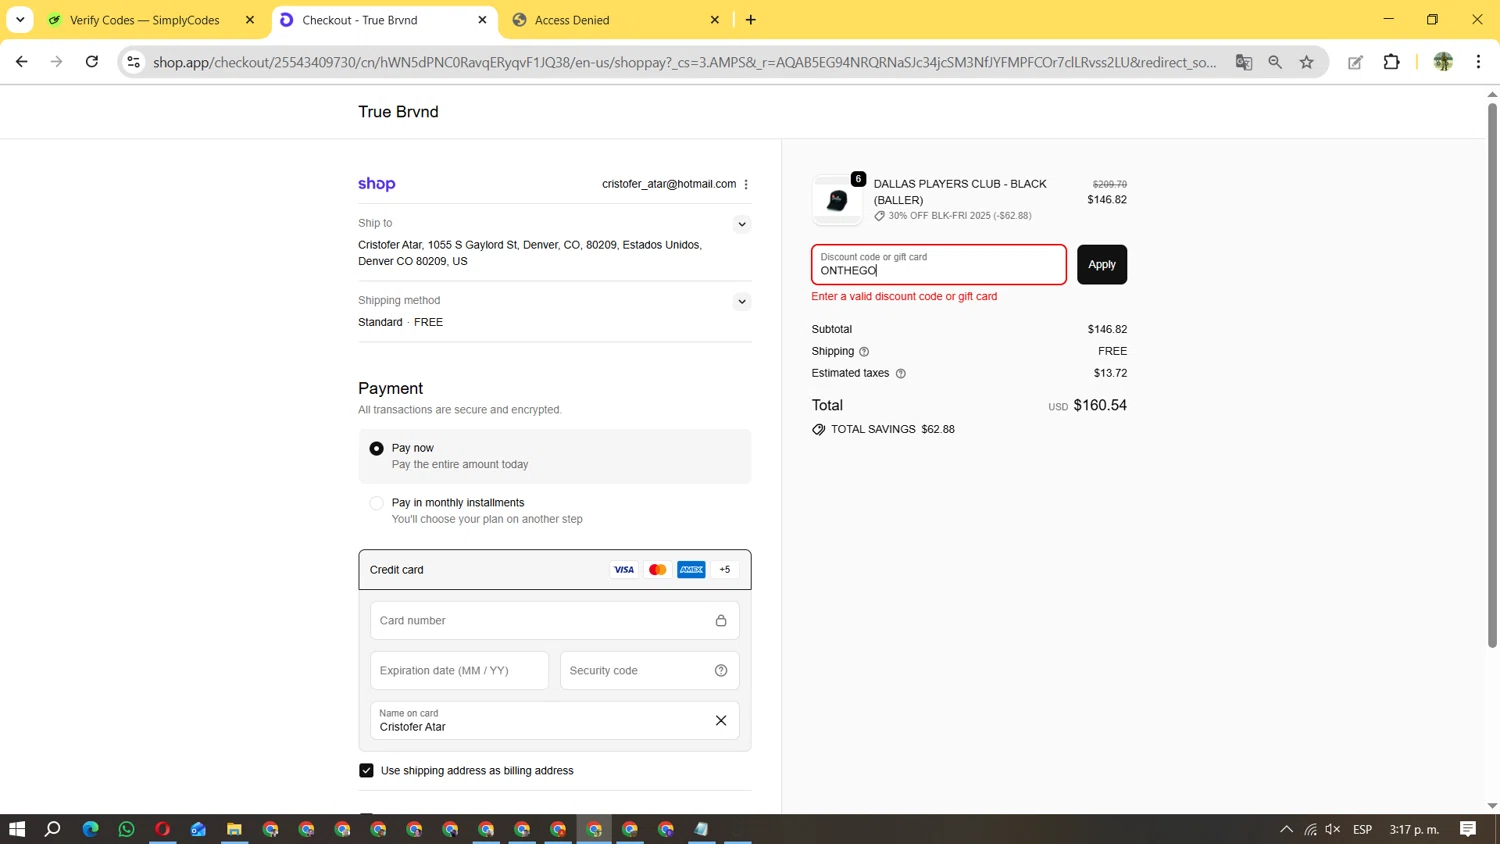
Task: Go forward to next page
Action: click(56, 62)
